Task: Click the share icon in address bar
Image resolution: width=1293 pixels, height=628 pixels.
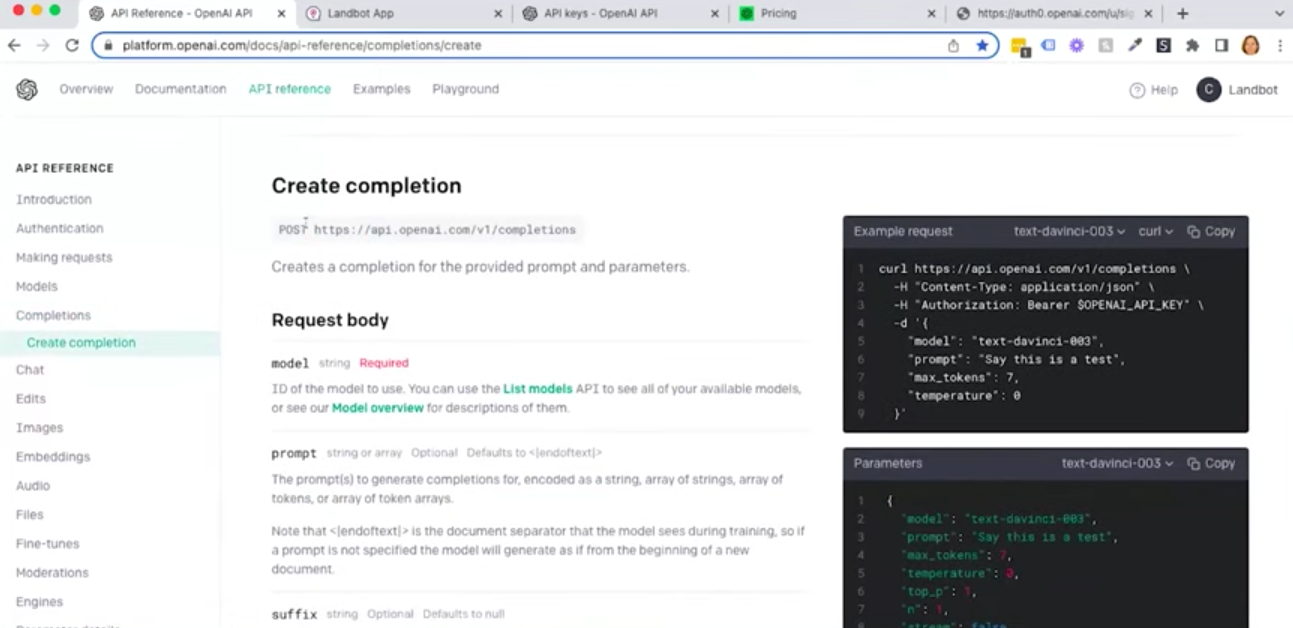Action: [954, 45]
